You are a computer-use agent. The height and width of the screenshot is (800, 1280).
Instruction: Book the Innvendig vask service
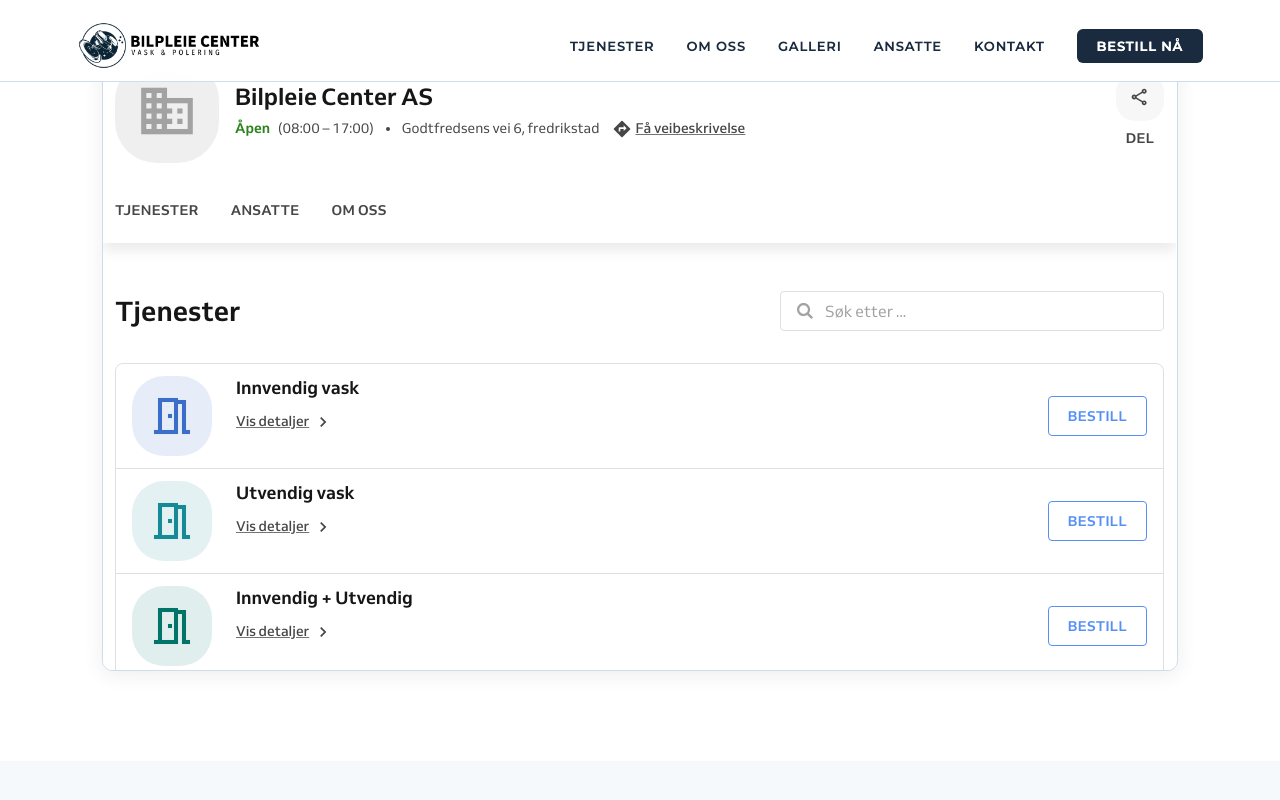(1097, 416)
